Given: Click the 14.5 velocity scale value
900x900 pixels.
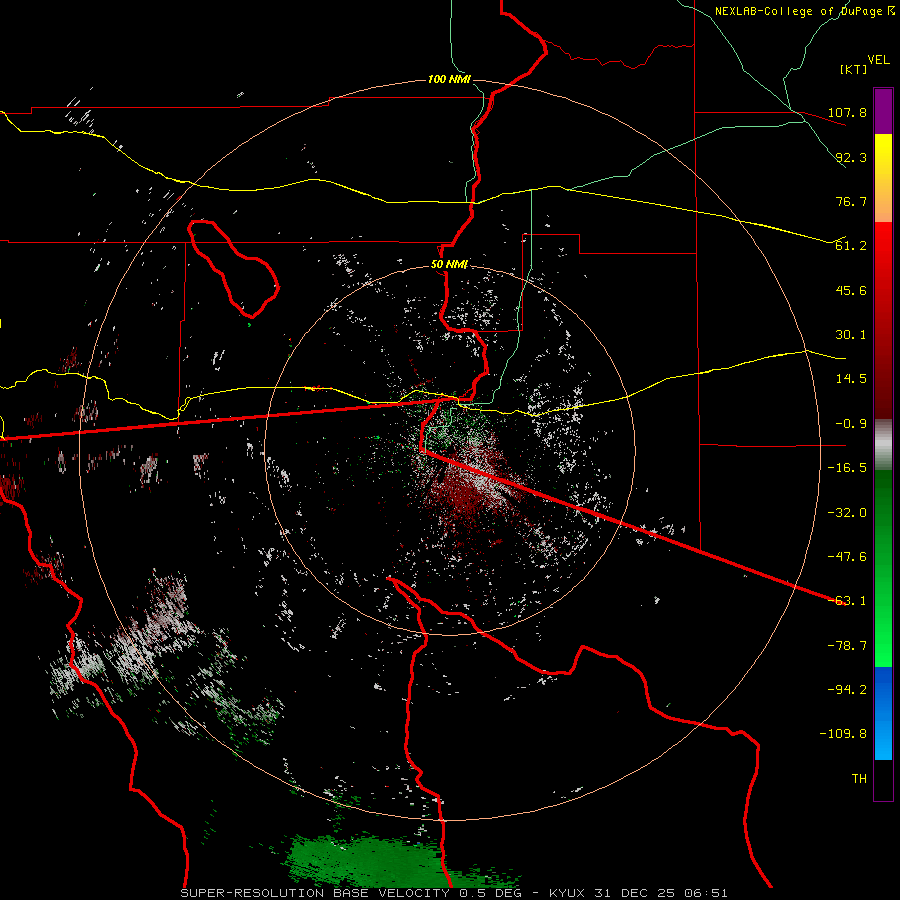Looking at the screenshot, I should coord(851,379).
